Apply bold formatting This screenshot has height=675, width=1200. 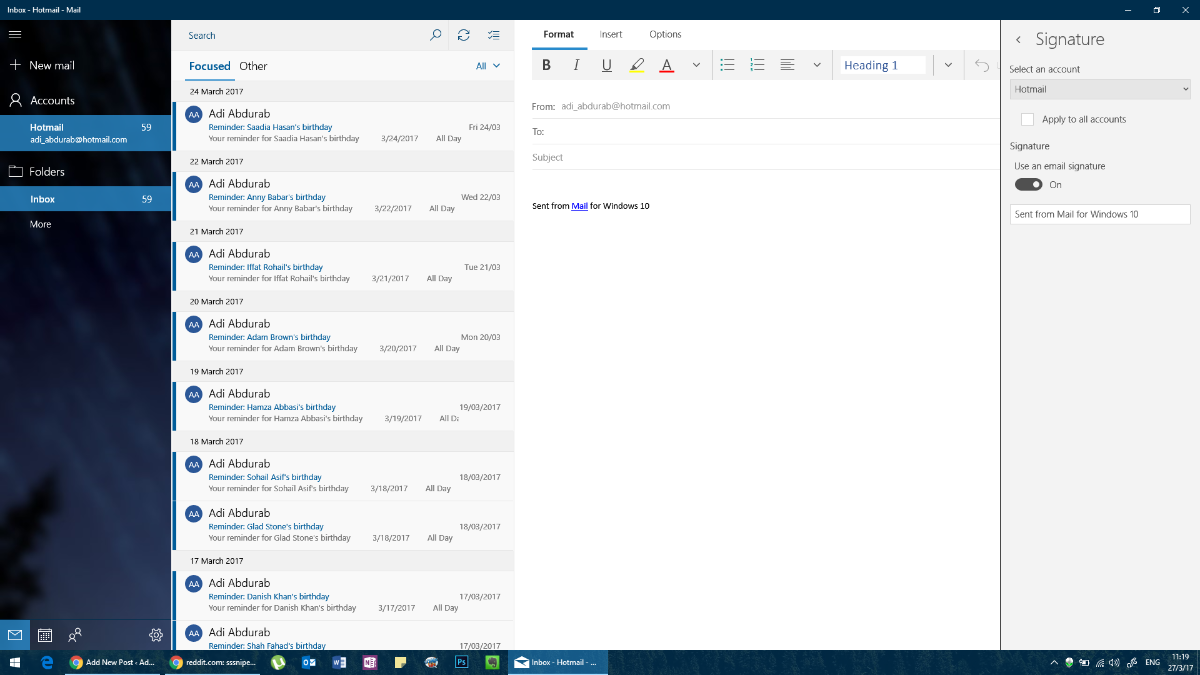coord(546,65)
